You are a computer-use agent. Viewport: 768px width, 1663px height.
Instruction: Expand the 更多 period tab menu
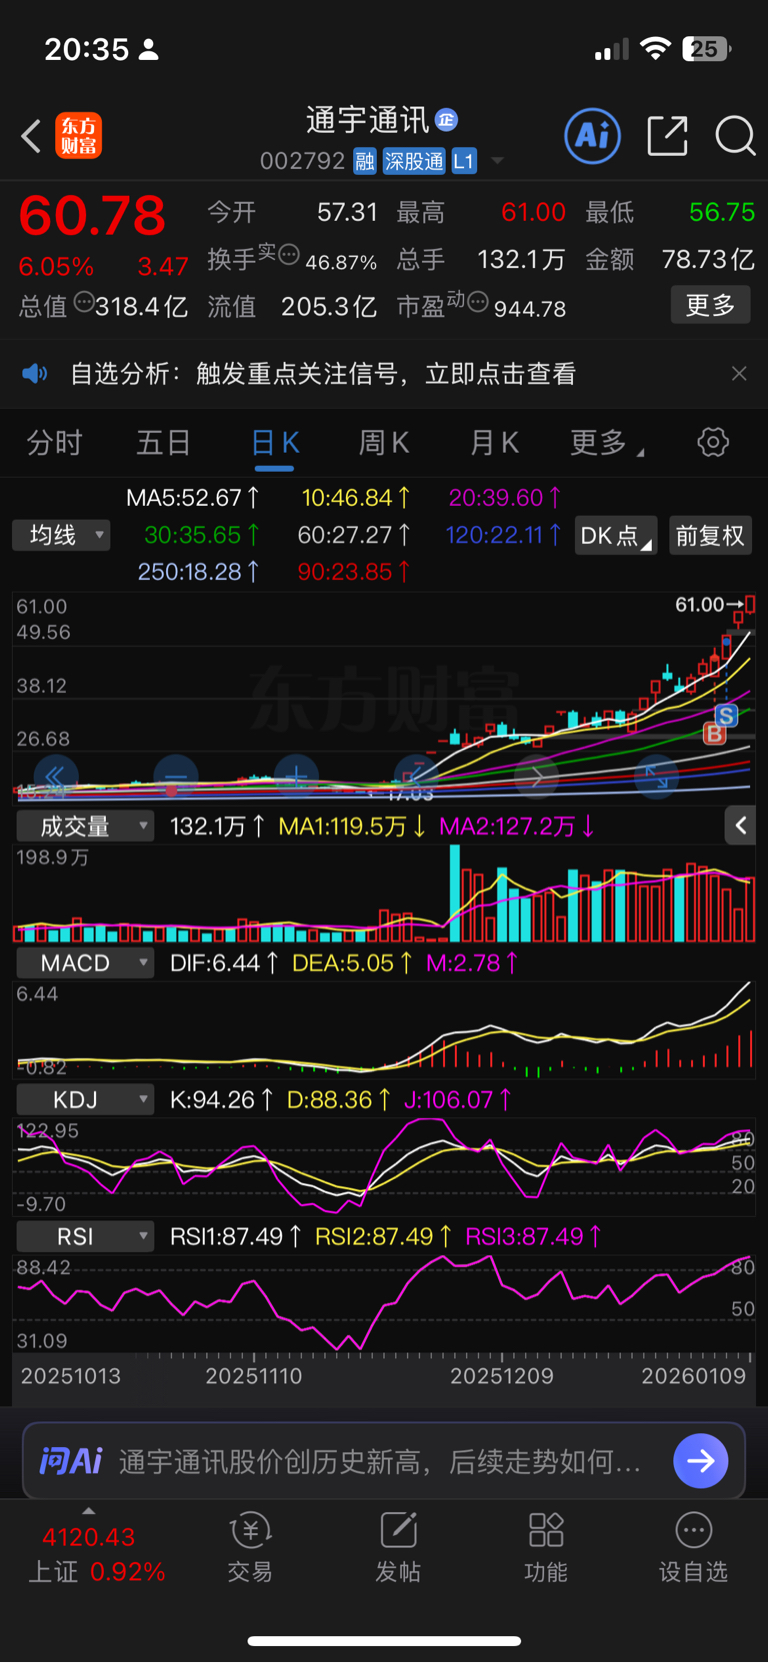coord(607,442)
